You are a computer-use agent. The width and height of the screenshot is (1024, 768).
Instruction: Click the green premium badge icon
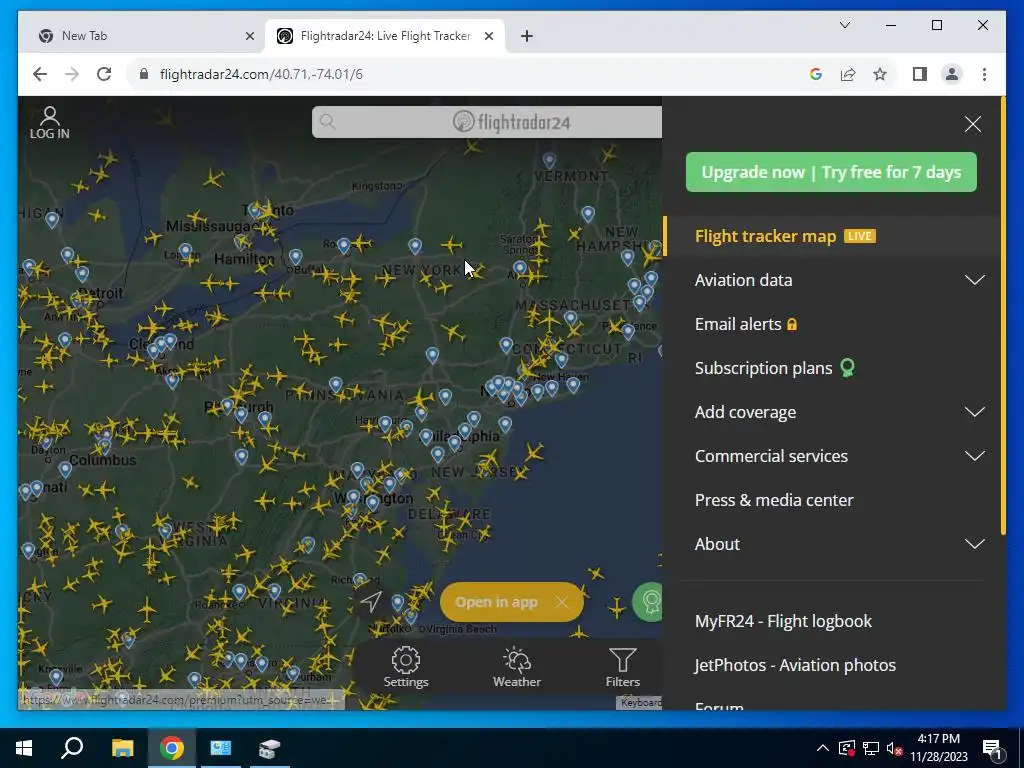(648, 601)
